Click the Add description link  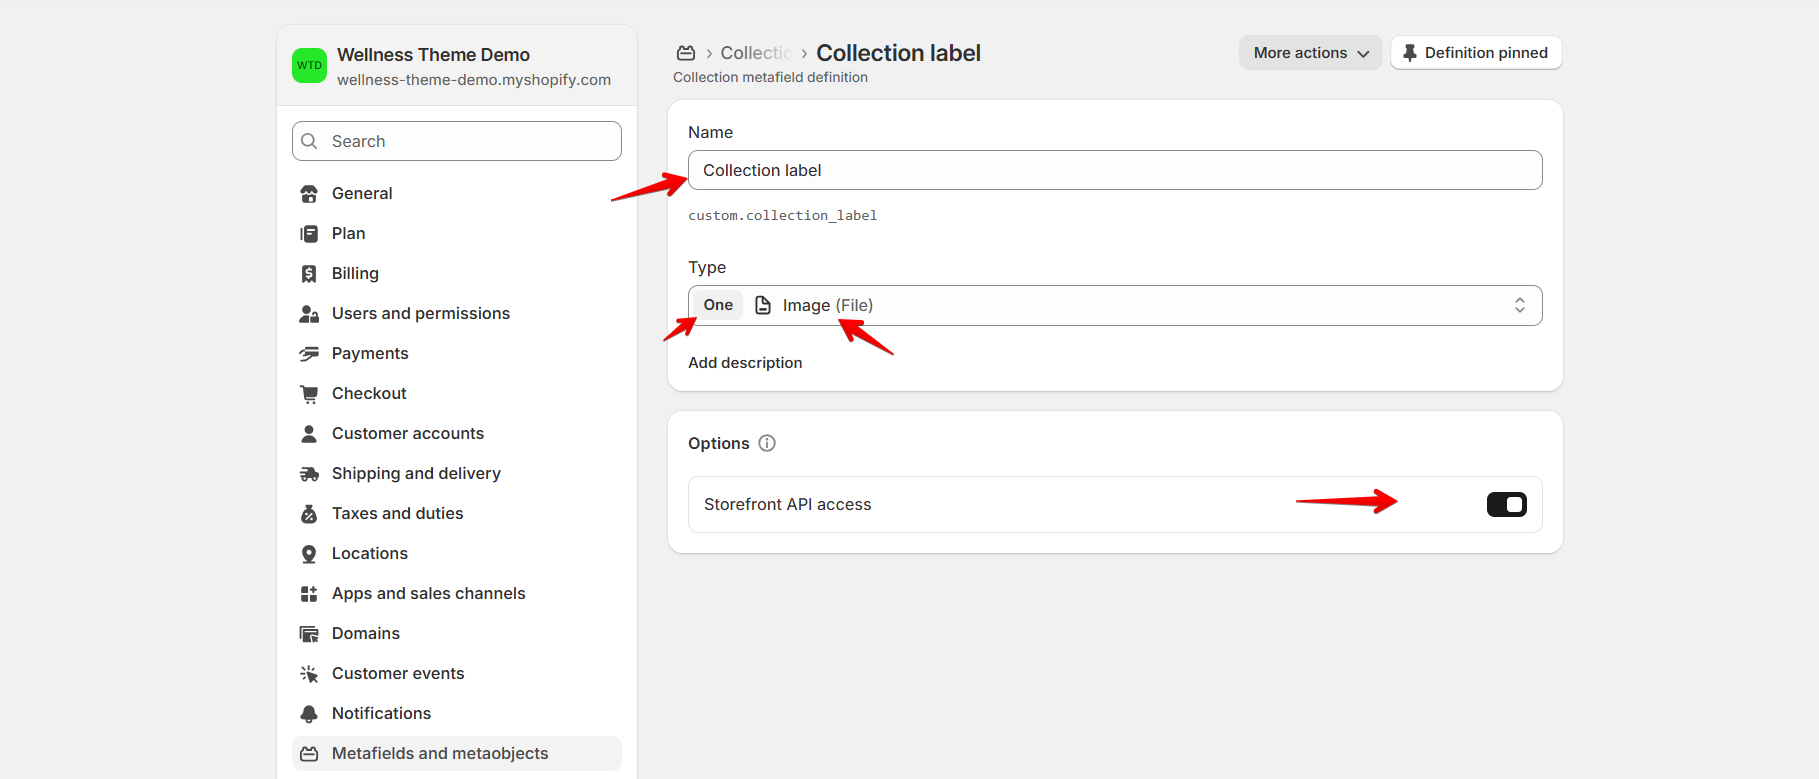point(745,363)
